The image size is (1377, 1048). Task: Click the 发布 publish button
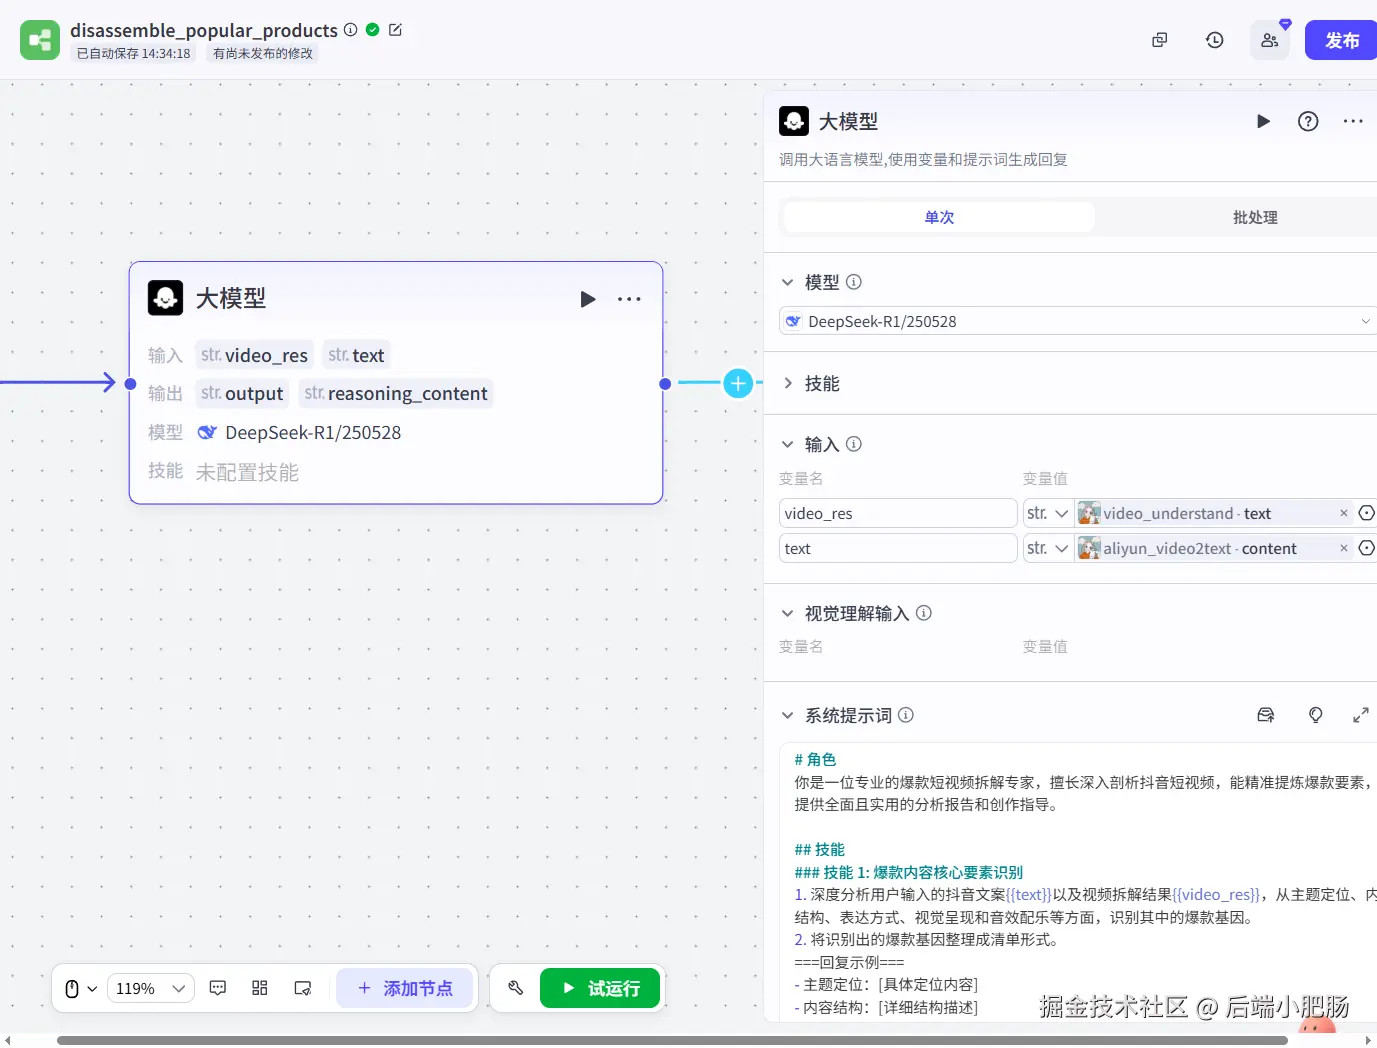click(x=1341, y=40)
